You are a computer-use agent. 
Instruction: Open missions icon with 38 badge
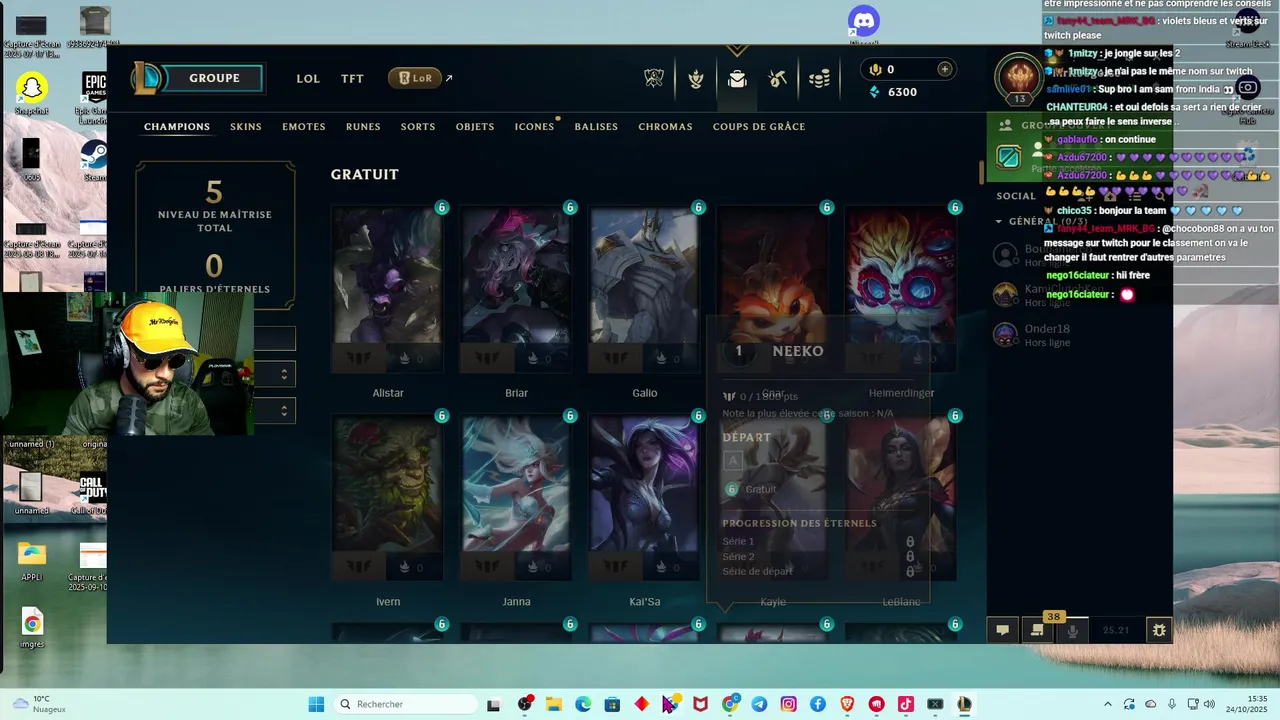click(1037, 630)
